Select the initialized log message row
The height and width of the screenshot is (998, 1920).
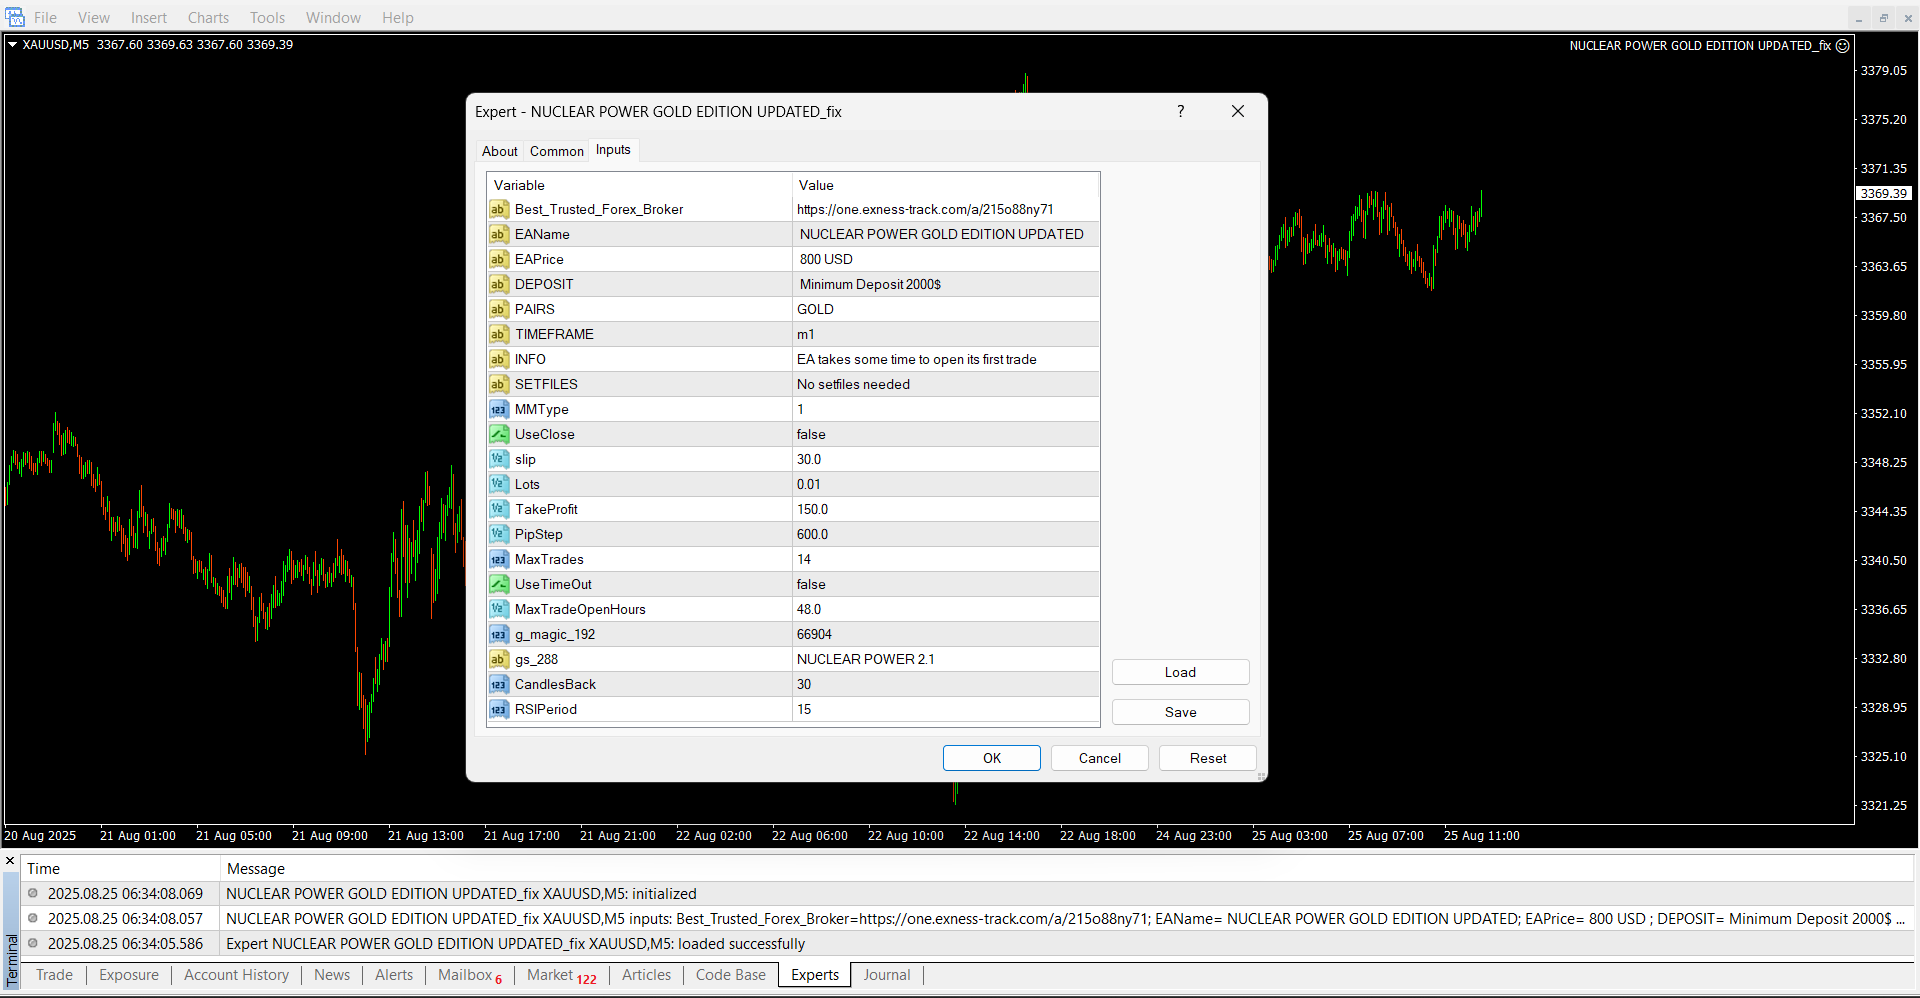point(461,894)
